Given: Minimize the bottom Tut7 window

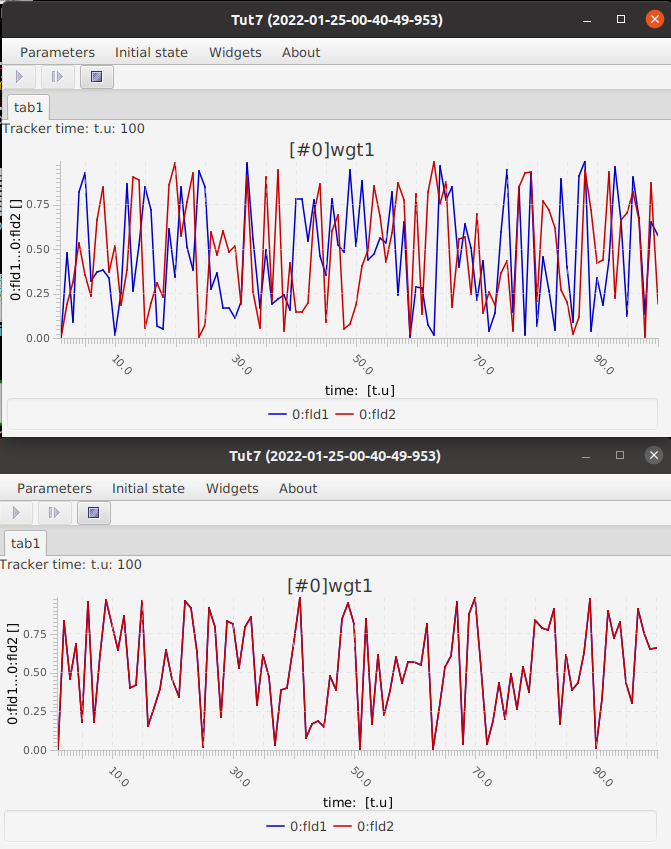Looking at the screenshot, I should pyautogui.click(x=585, y=455).
